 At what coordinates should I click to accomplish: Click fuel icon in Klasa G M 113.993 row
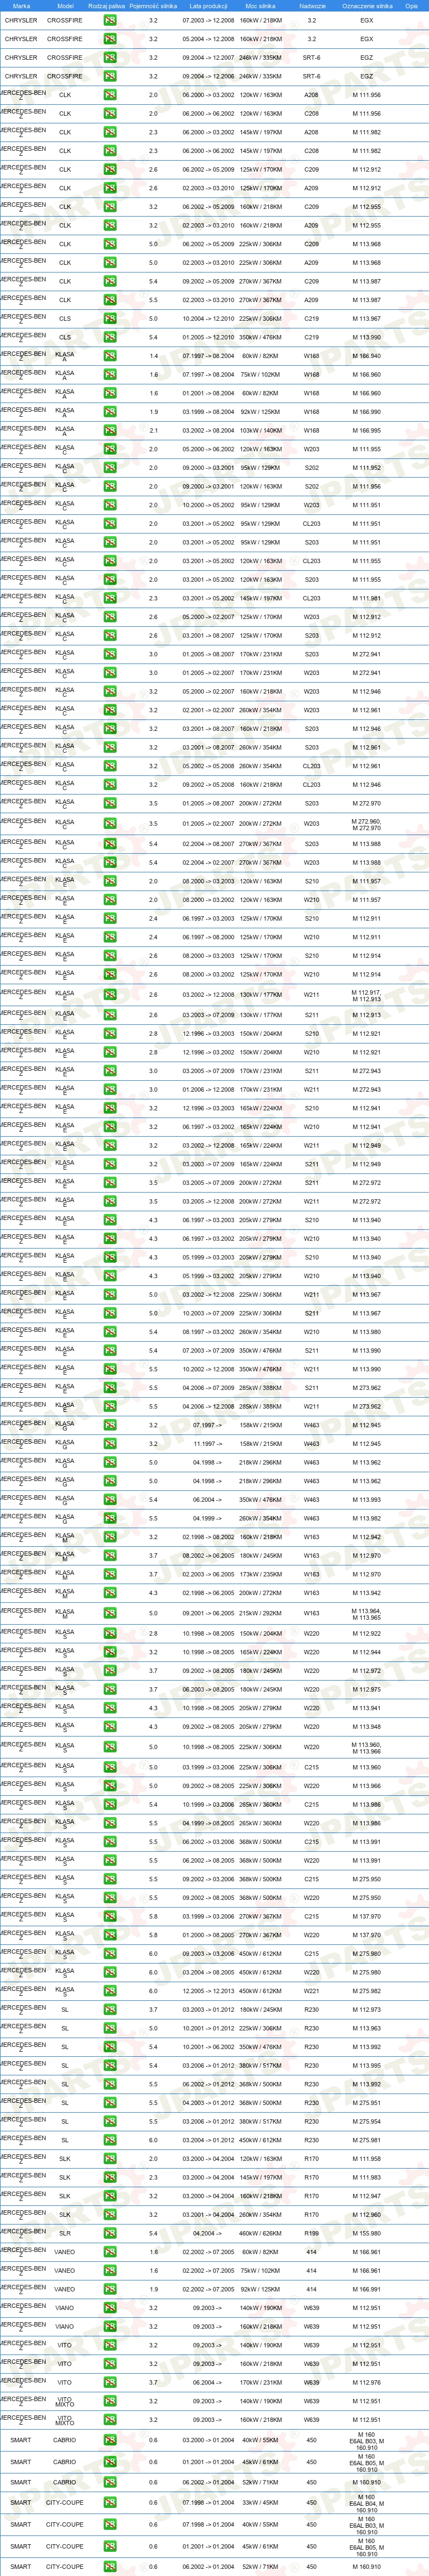(x=110, y=1500)
